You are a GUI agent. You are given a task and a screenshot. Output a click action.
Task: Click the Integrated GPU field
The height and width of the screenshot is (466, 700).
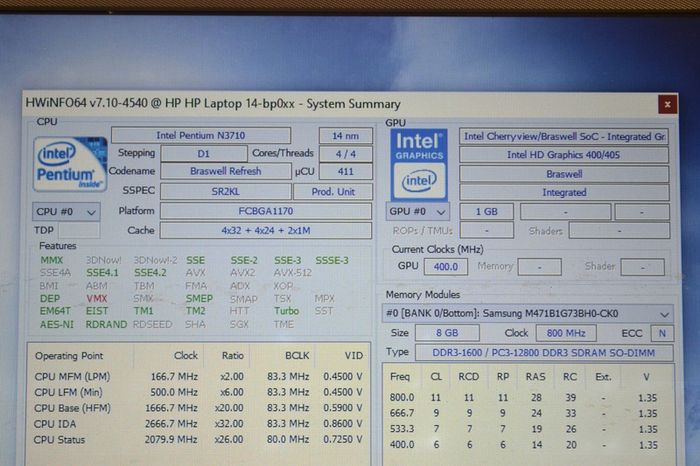point(564,192)
